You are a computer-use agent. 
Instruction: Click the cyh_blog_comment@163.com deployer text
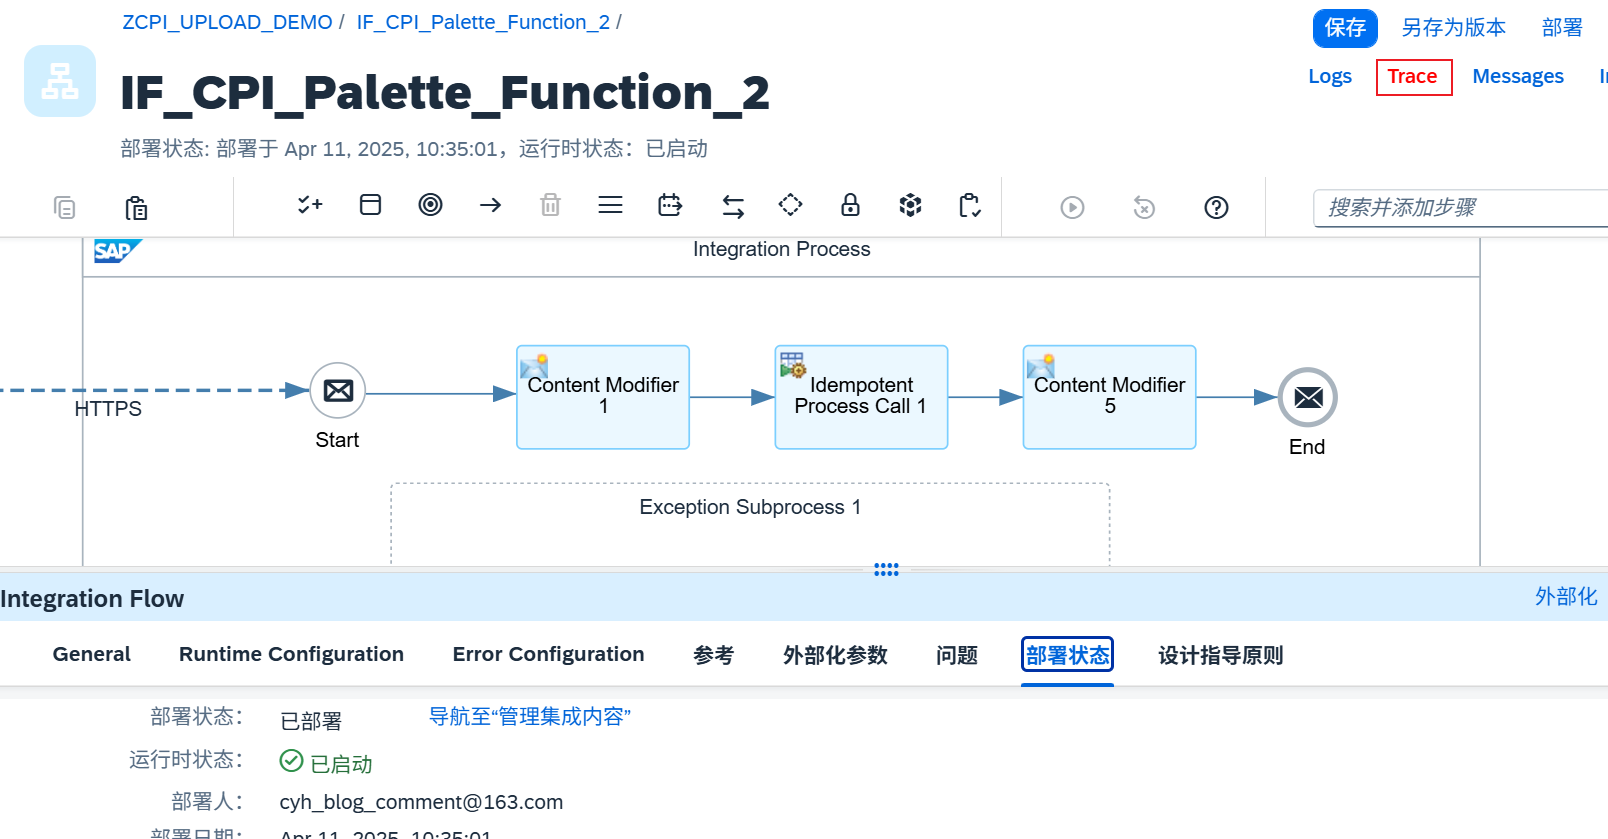pos(421,802)
